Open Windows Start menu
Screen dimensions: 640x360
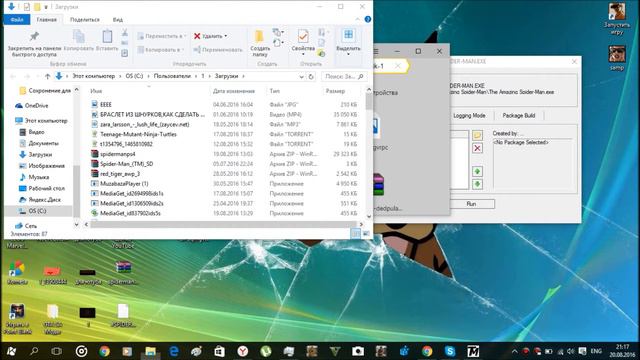coord(11,351)
